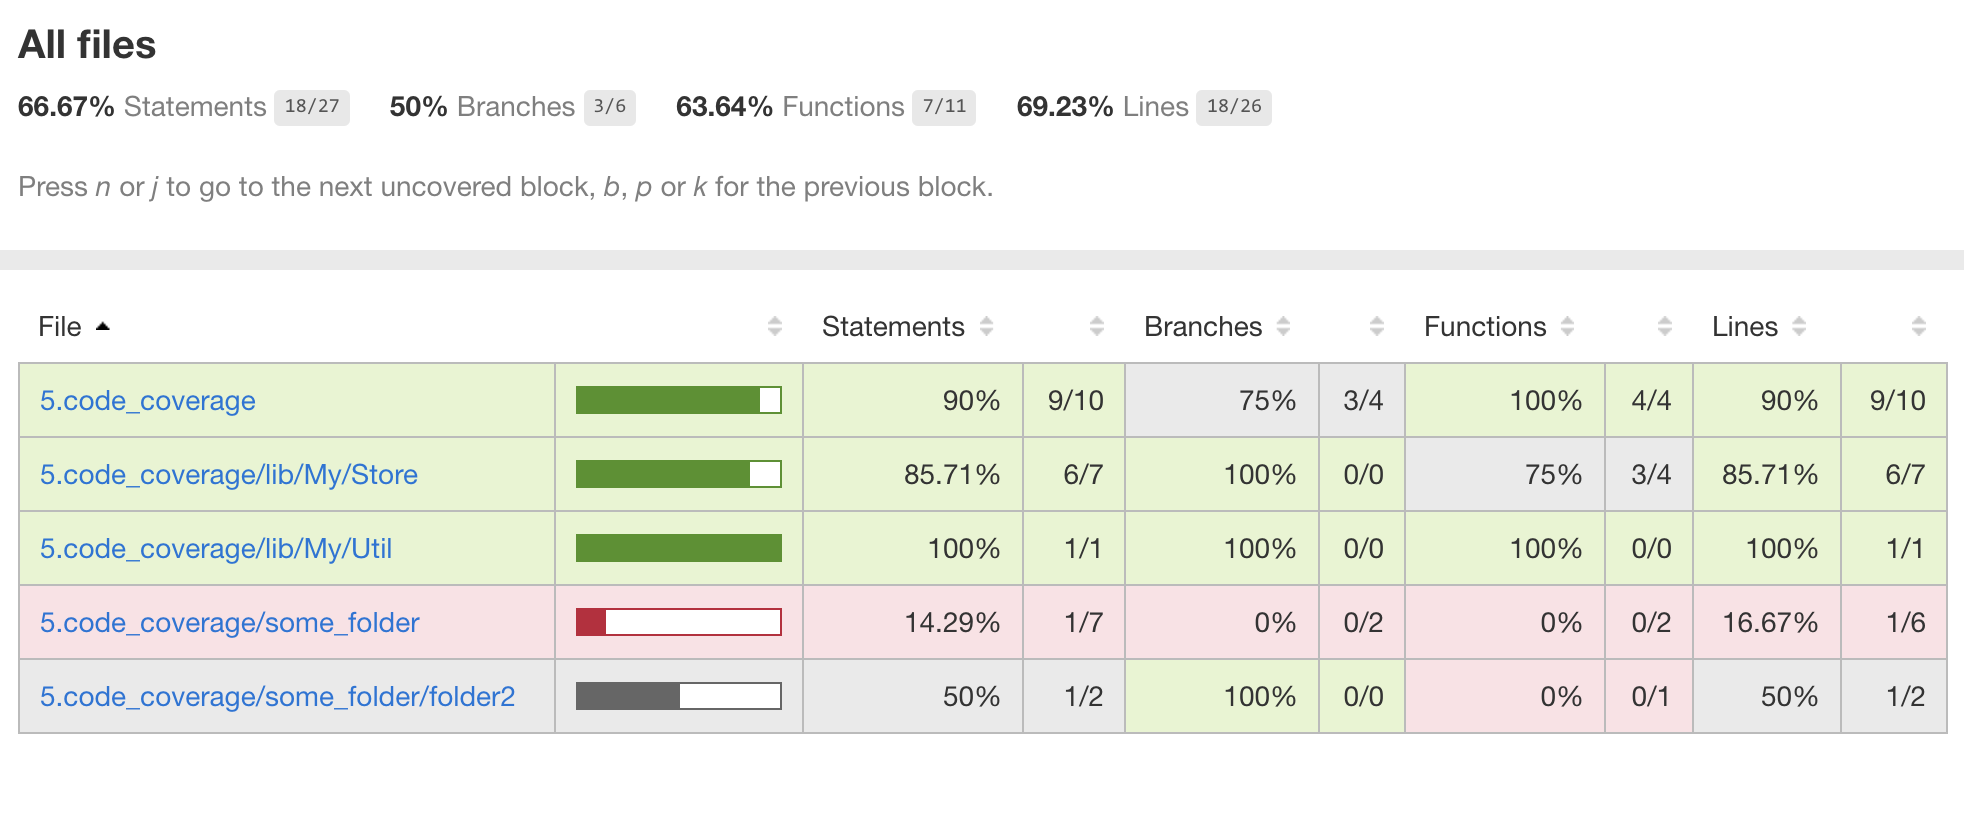Click sort icon beside Functions header

pos(1567,326)
